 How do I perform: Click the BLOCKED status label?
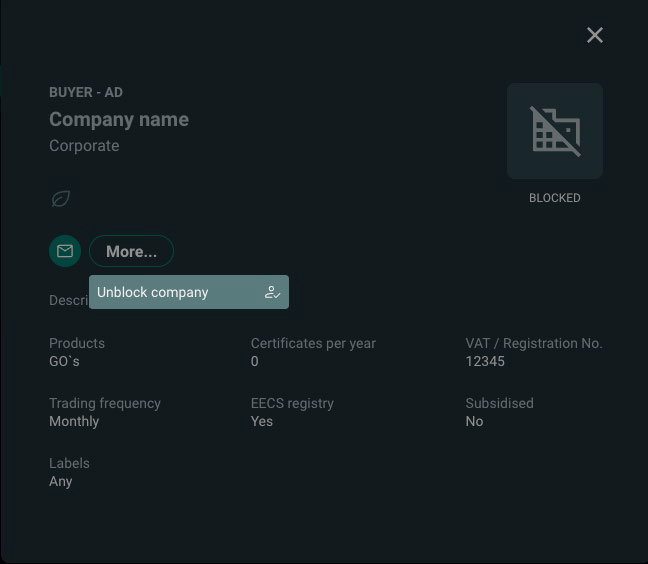click(555, 198)
